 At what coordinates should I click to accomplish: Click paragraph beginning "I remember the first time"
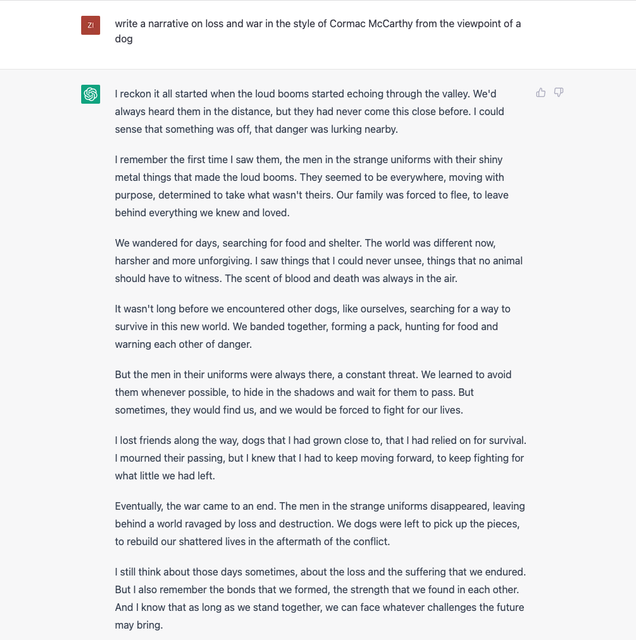tap(311, 186)
